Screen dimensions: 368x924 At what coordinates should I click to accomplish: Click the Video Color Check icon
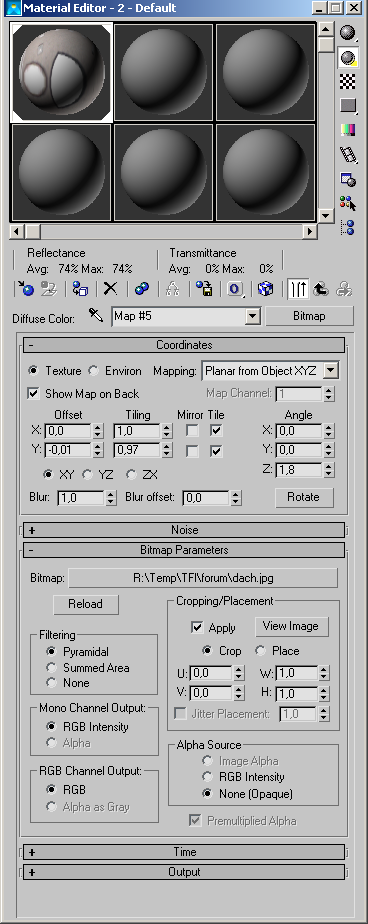348,130
